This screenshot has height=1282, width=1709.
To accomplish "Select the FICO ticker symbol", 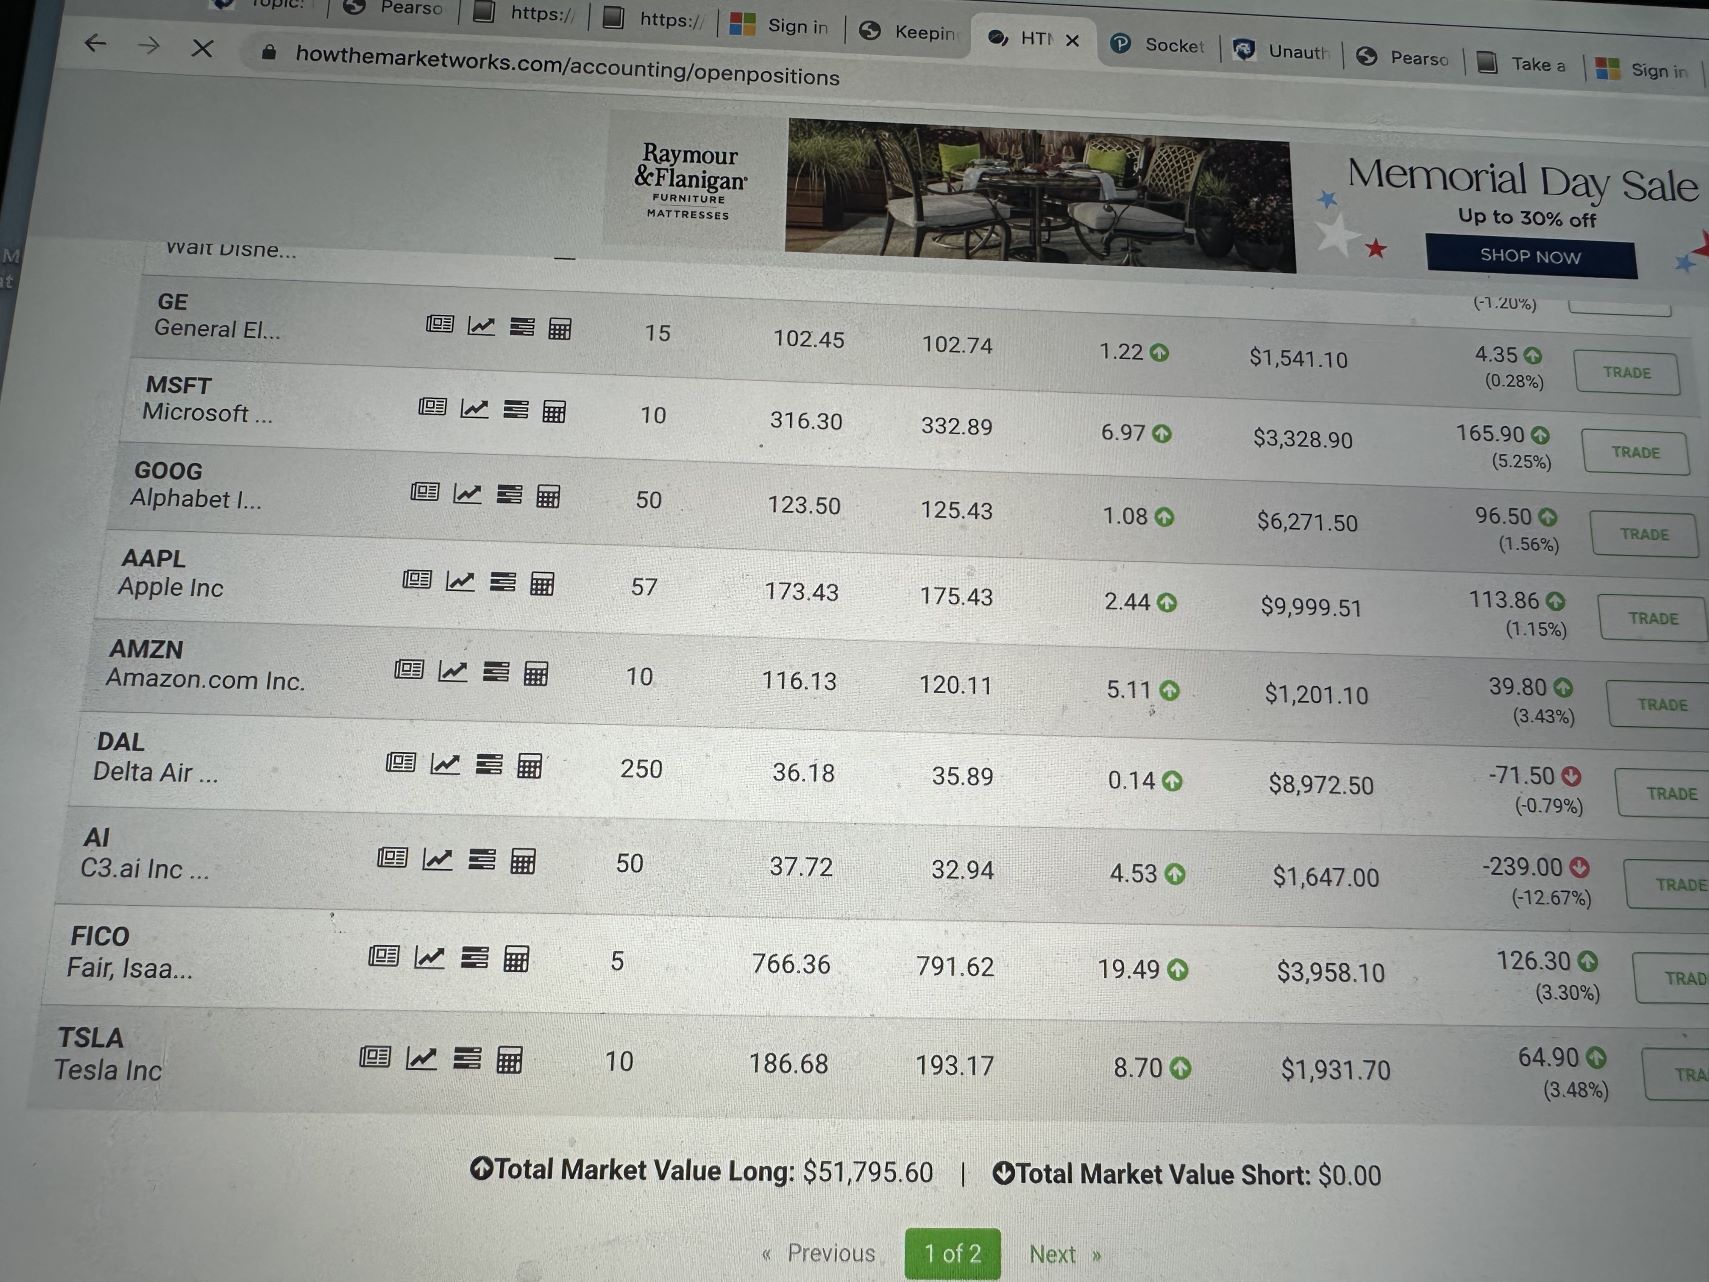I will pos(100,936).
